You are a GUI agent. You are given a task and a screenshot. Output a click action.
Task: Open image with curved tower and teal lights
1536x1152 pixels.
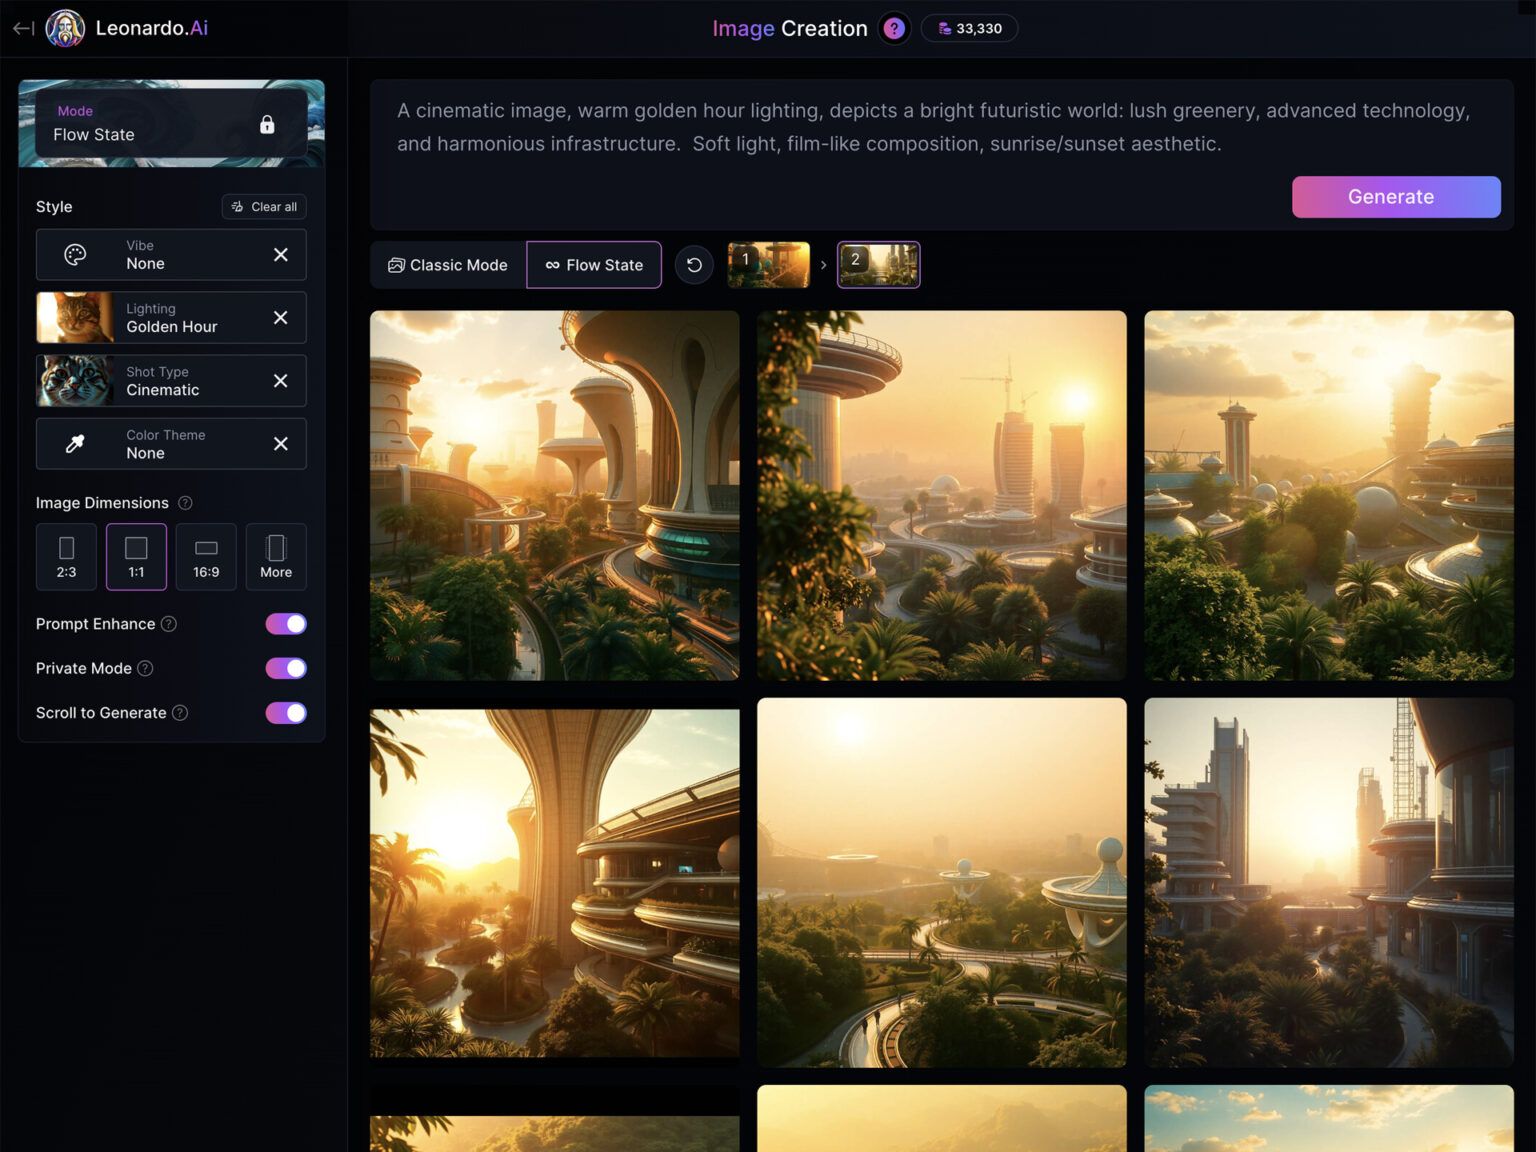(555, 496)
